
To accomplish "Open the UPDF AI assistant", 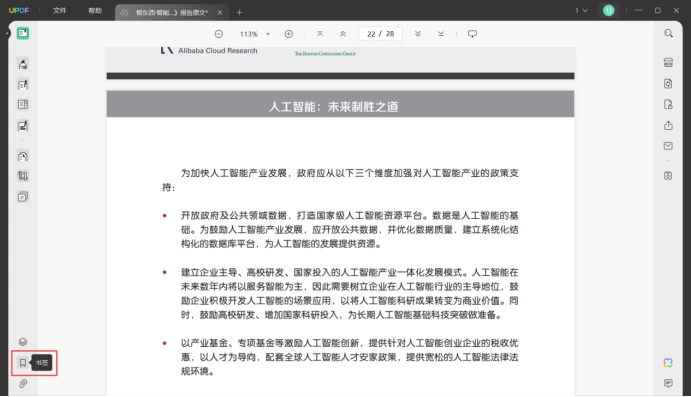I will click(669, 363).
